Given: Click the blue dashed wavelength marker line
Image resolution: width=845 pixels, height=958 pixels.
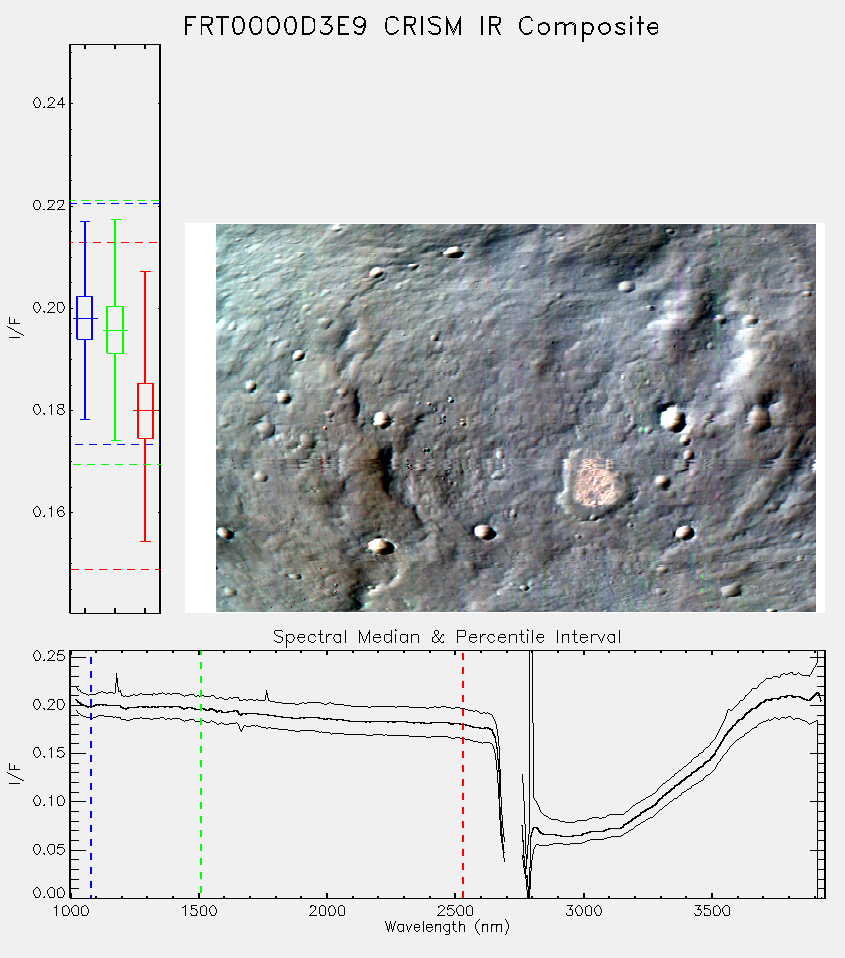Looking at the screenshot, I should tap(91, 775).
